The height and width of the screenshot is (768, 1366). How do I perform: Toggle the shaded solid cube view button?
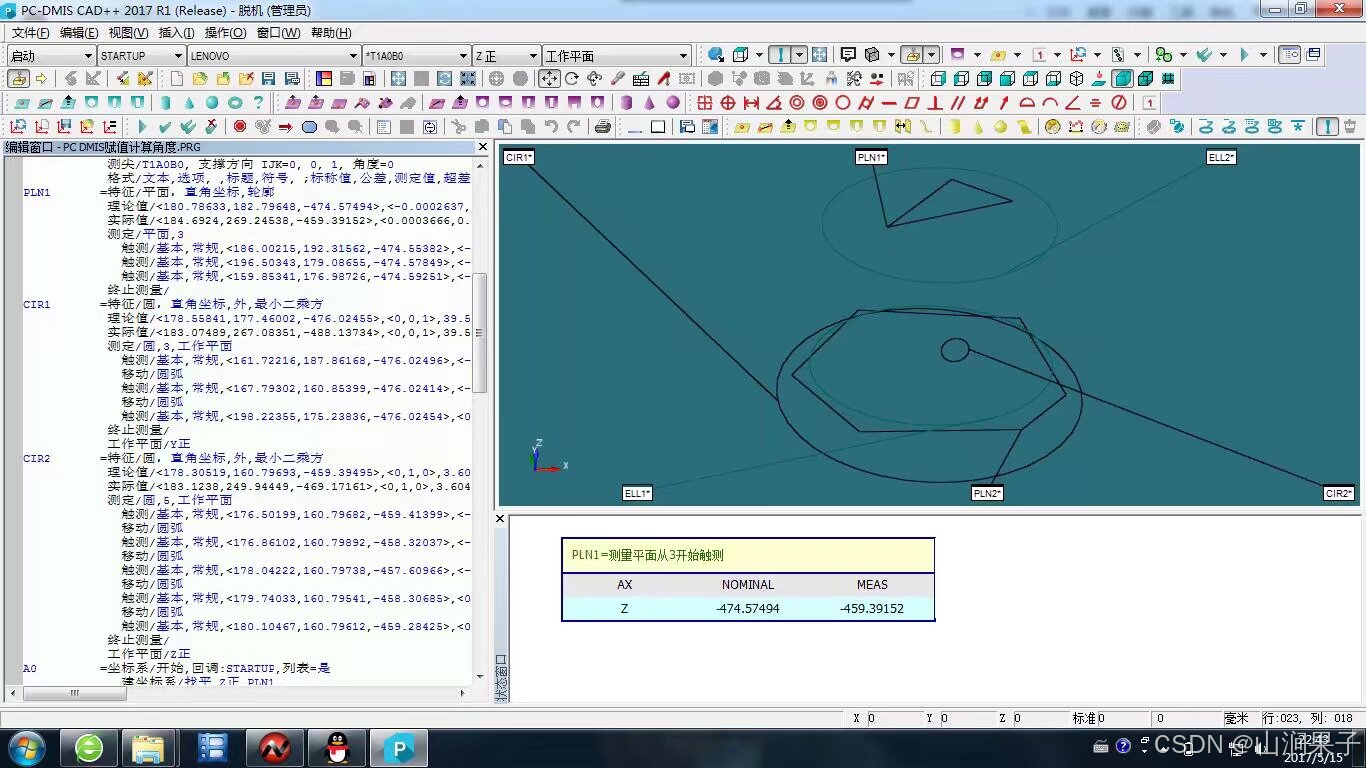click(1123, 78)
